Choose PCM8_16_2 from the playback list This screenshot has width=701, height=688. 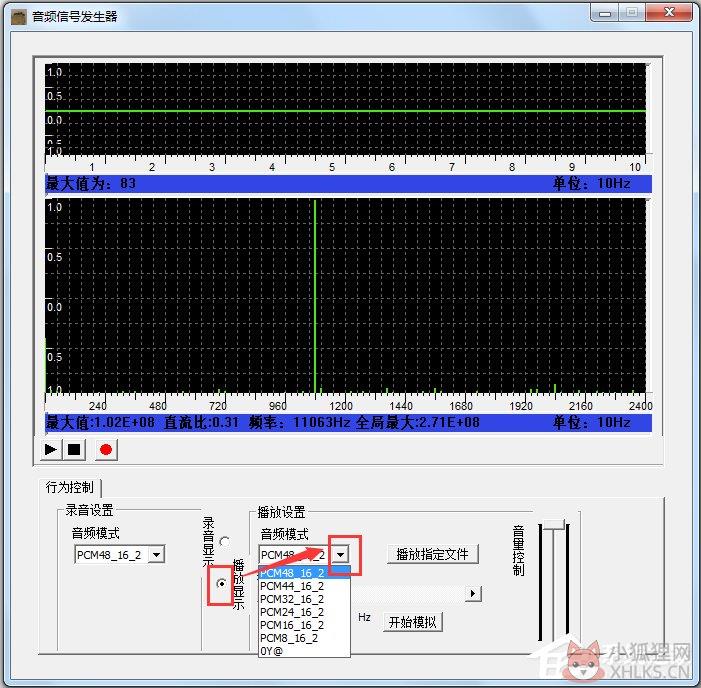point(304,638)
